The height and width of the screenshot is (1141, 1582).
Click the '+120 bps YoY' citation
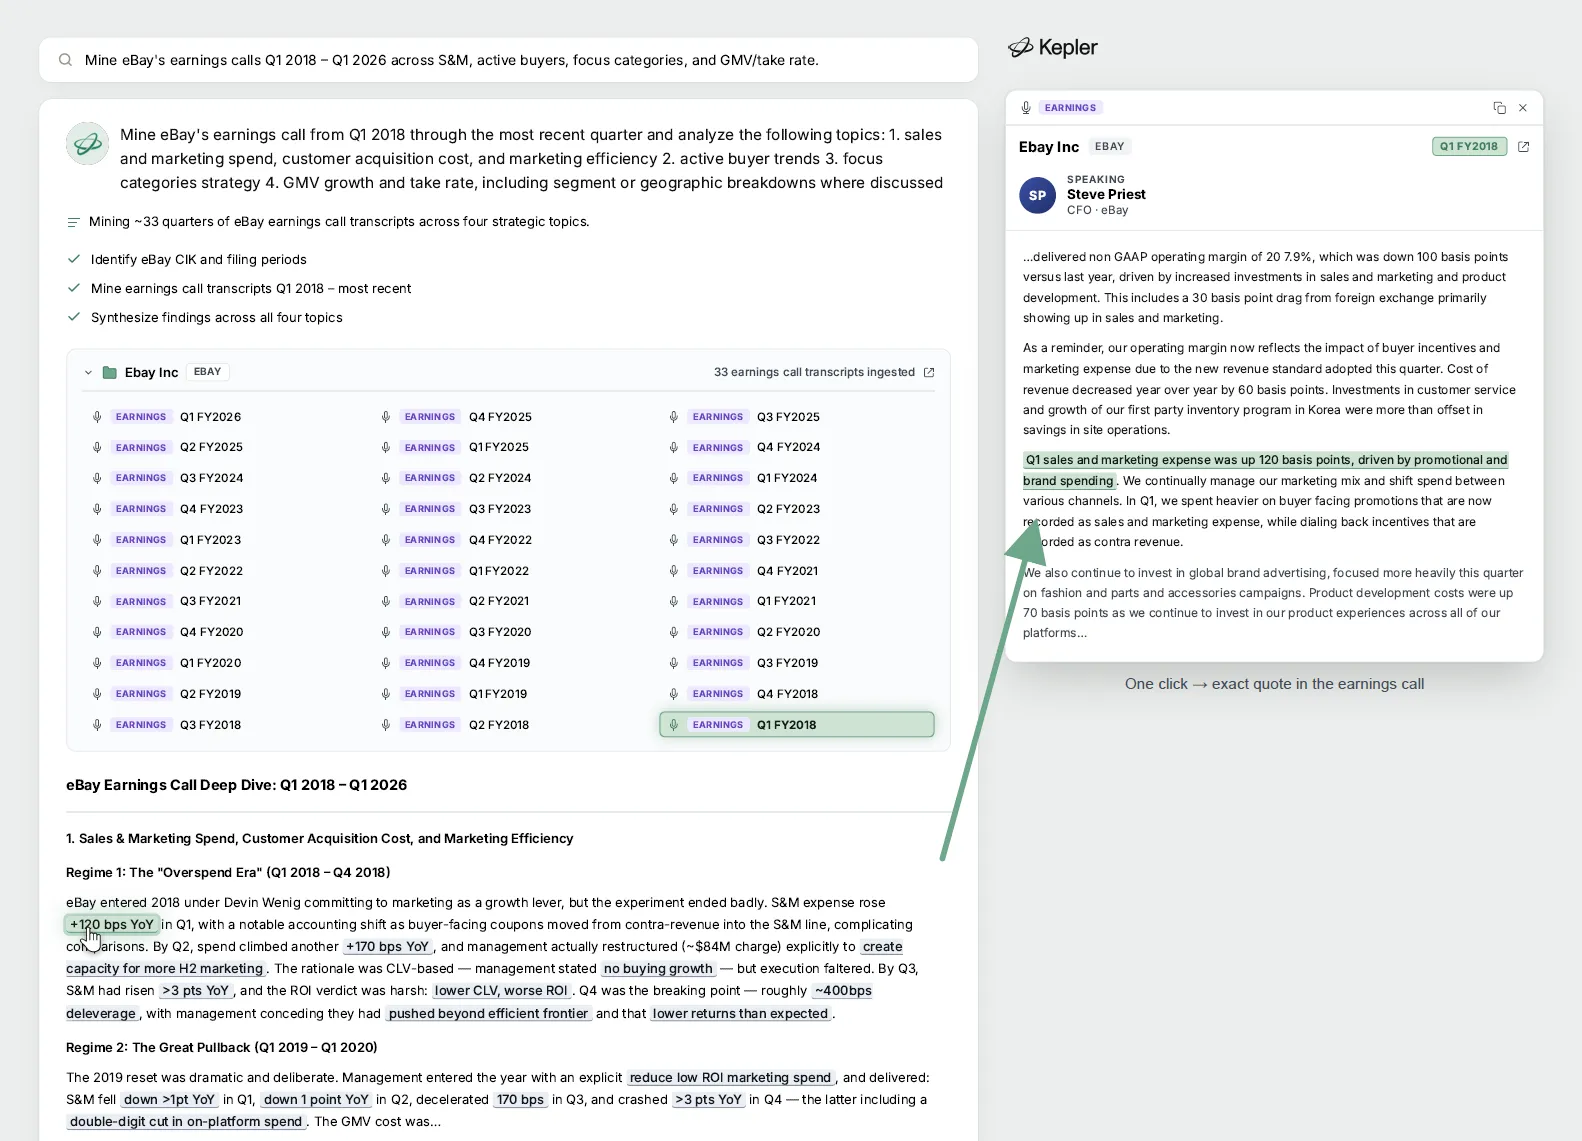(112, 925)
